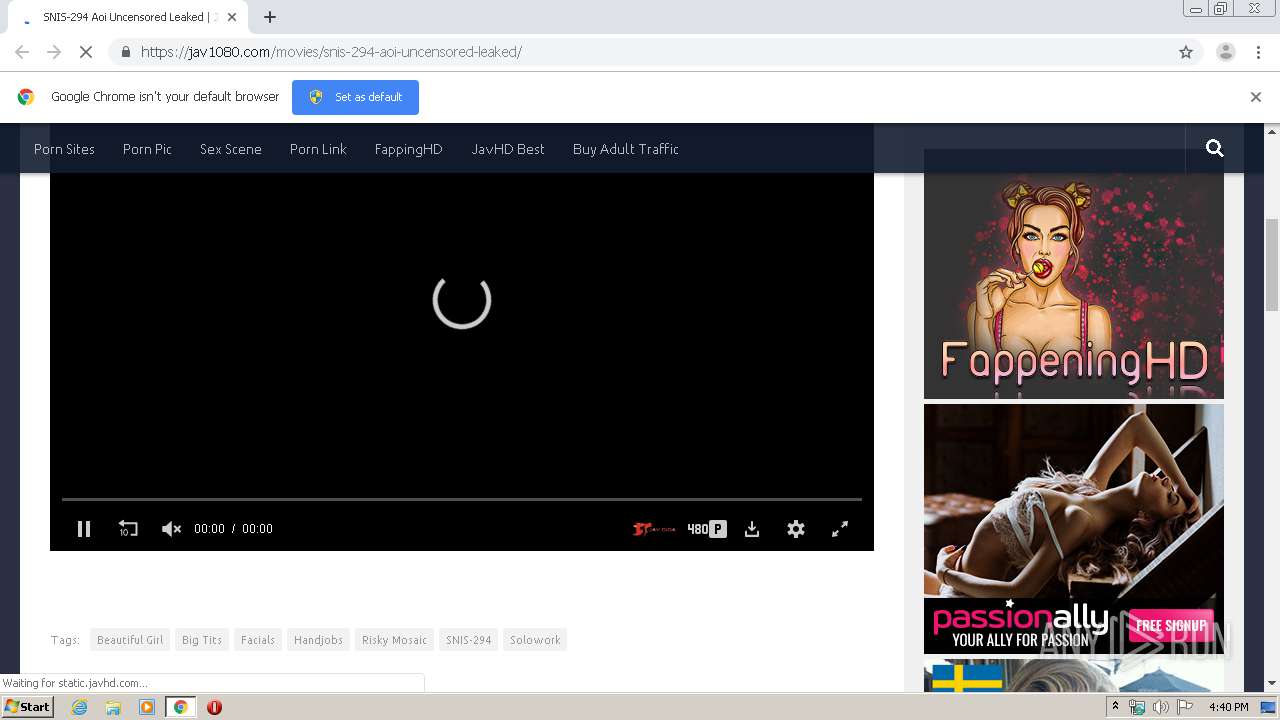Open the Chrome three-dot menu

pyautogui.click(x=1258, y=52)
